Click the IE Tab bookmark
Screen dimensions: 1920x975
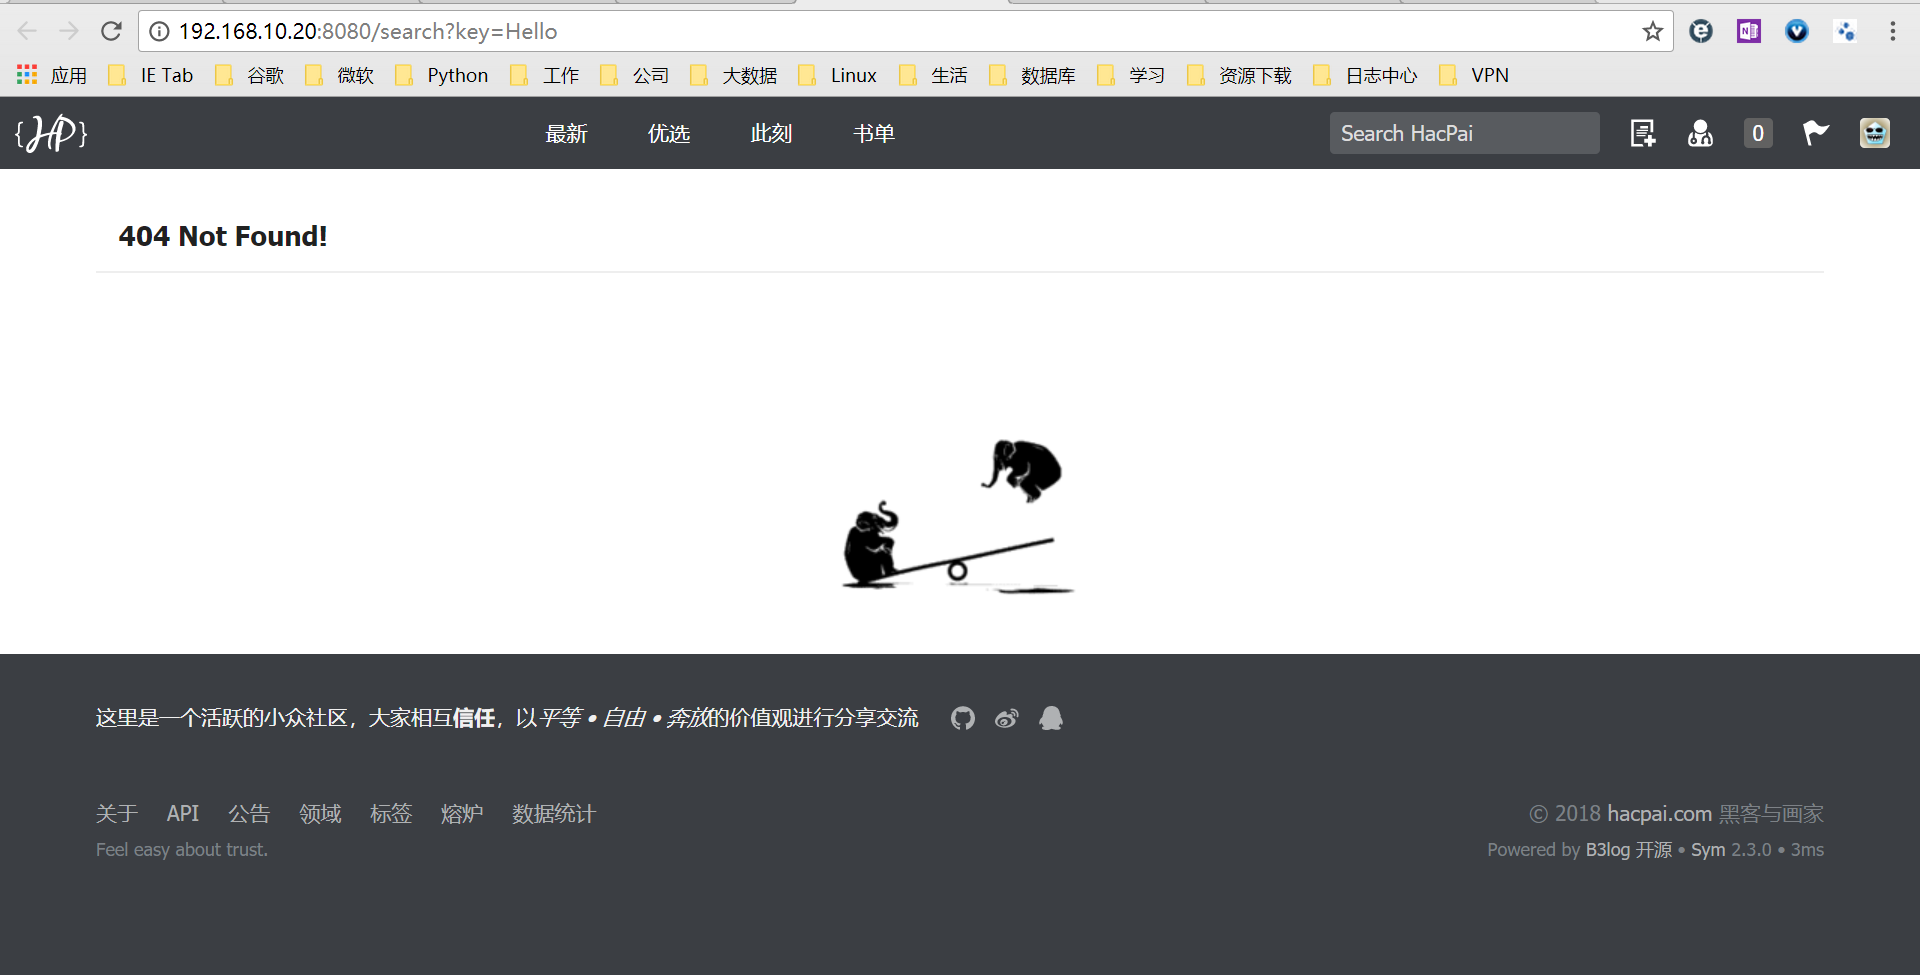tap(166, 74)
